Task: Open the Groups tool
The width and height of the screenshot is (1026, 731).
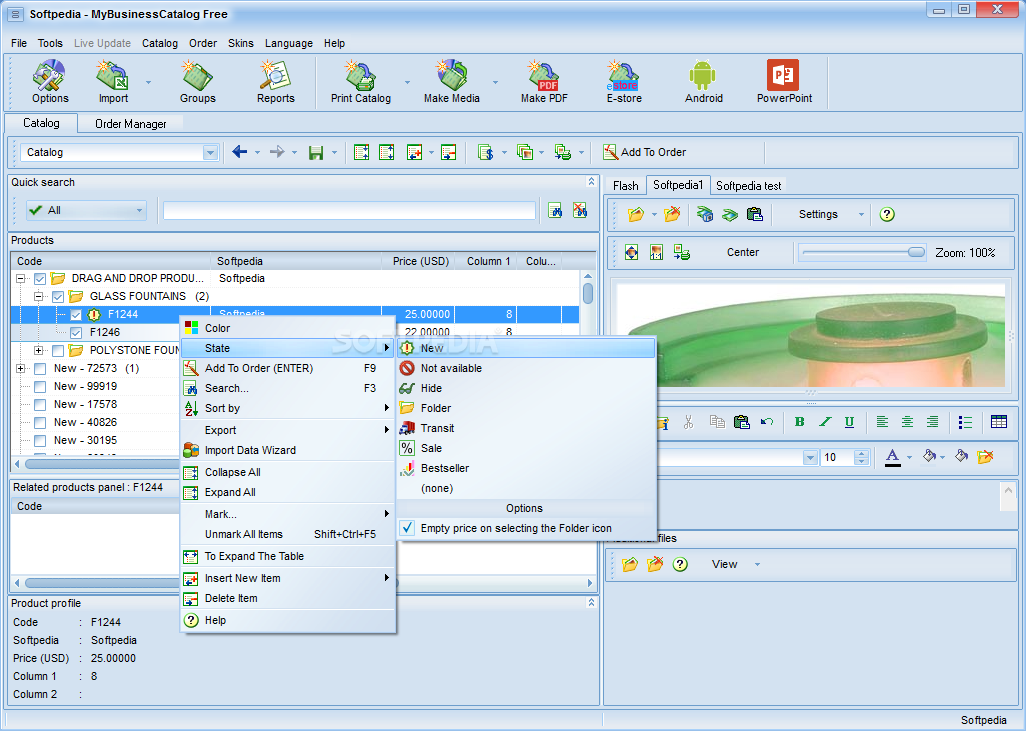Action: (x=197, y=82)
